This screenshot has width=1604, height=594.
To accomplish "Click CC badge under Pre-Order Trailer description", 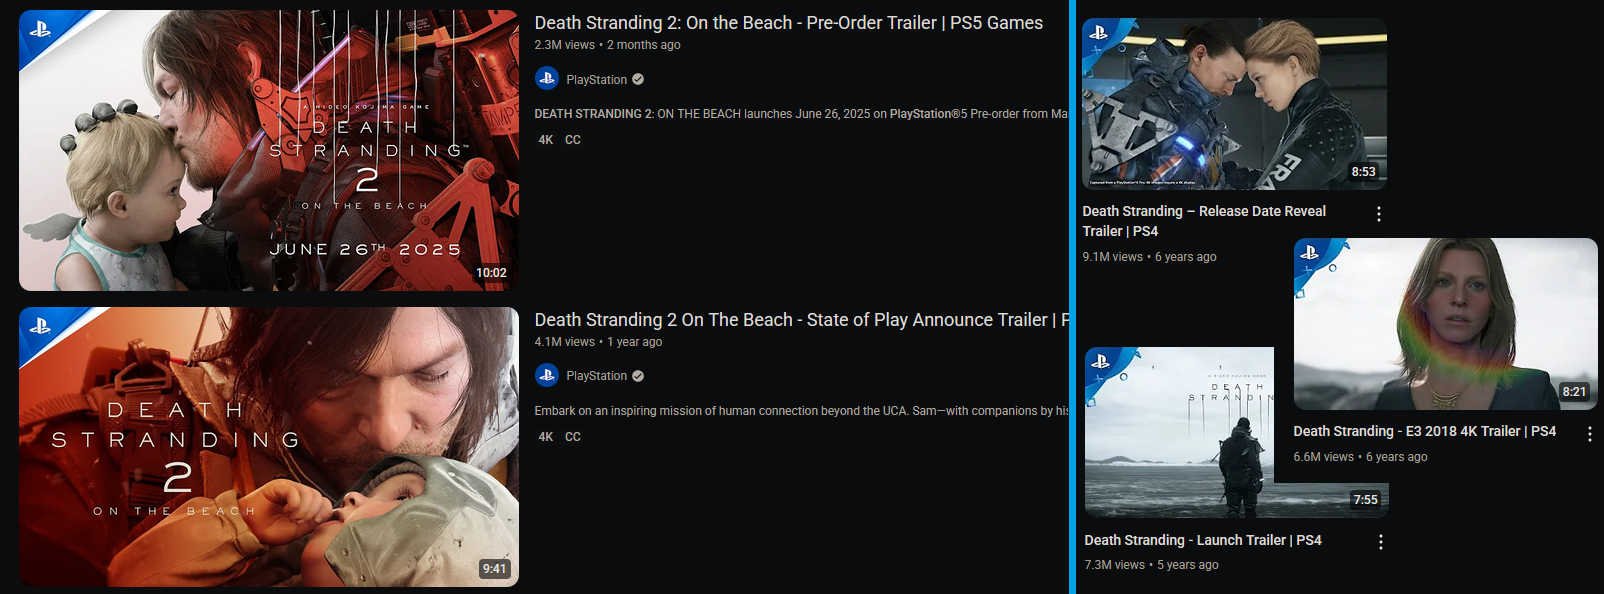I will [573, 140].
